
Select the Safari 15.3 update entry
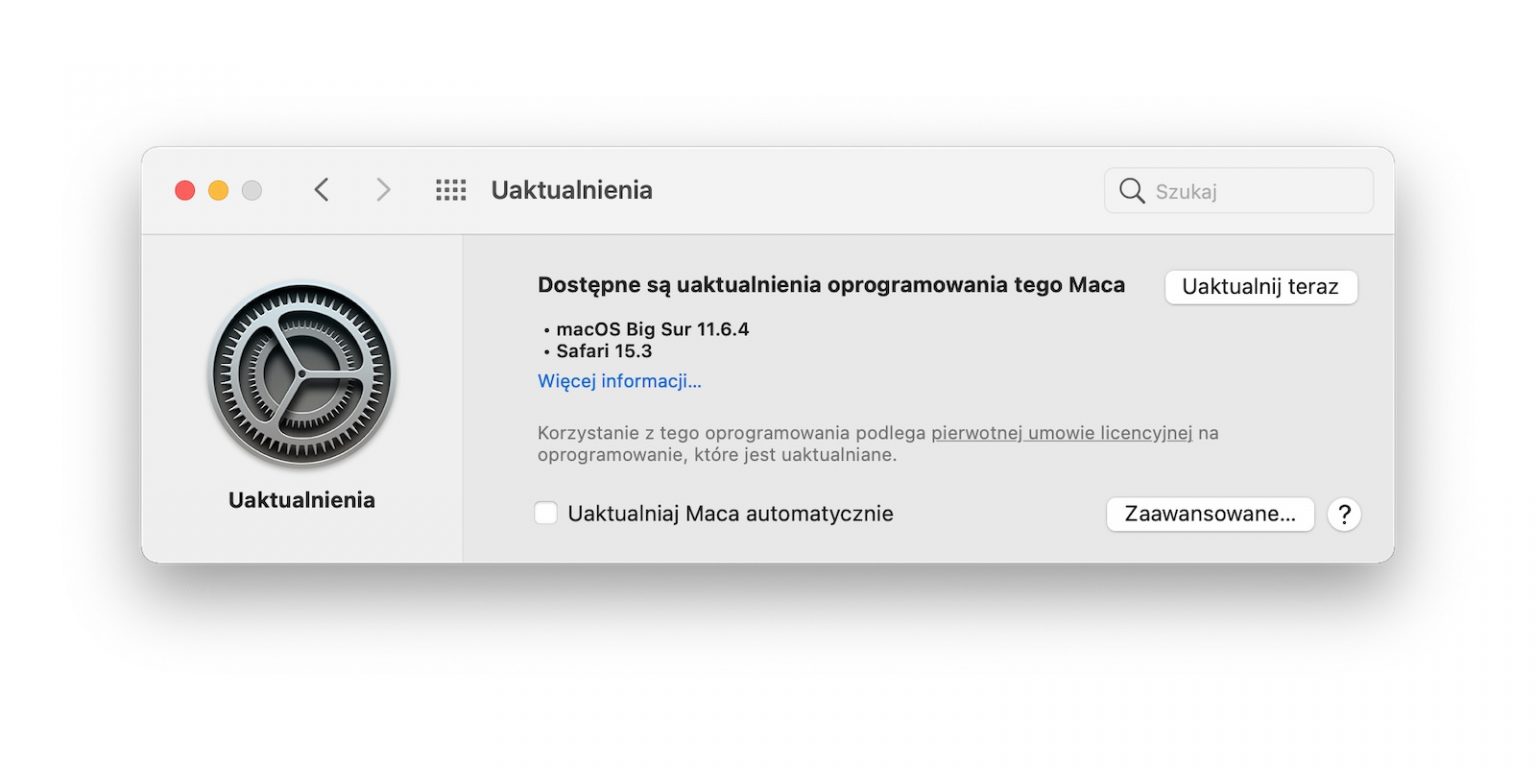605,351
